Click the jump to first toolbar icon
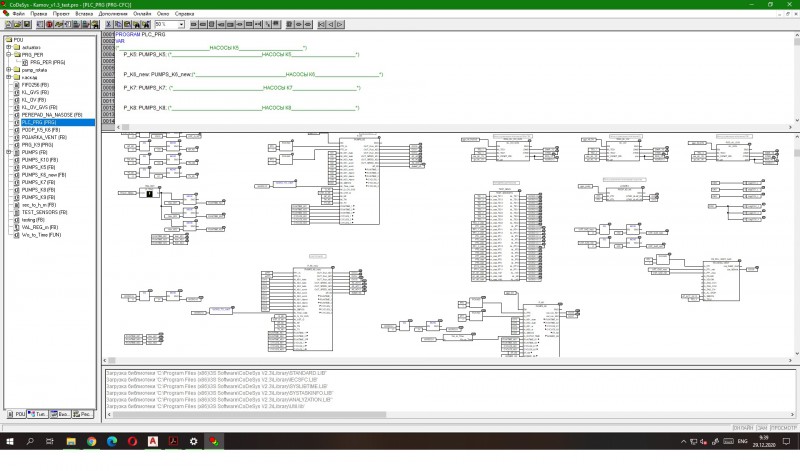The image size is (800, 471). 321,24
